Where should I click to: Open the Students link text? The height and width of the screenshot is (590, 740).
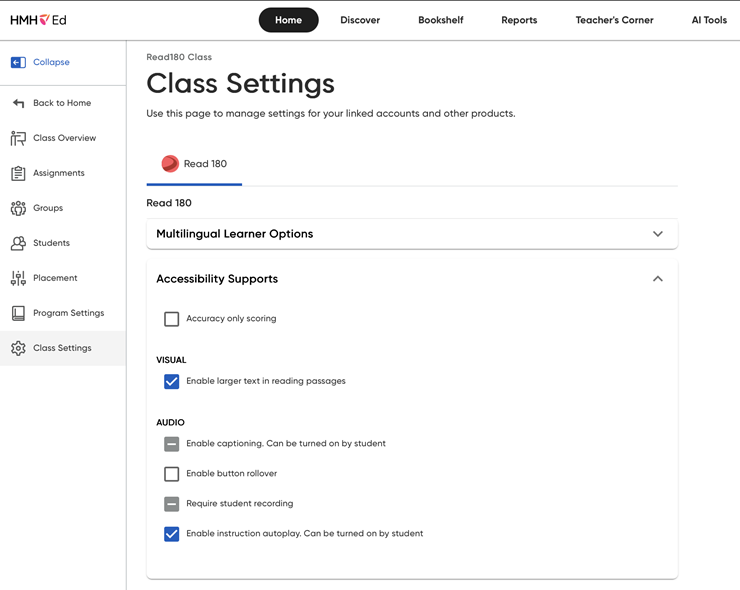(x=51, y=243)
